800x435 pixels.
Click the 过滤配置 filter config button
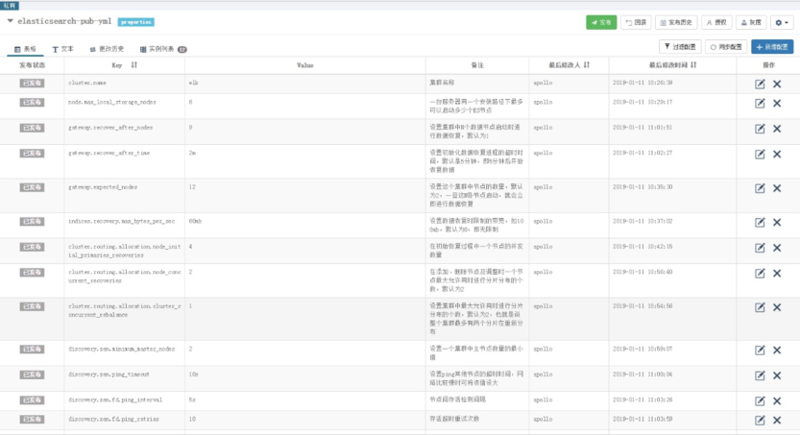click(x=680, y=47)
